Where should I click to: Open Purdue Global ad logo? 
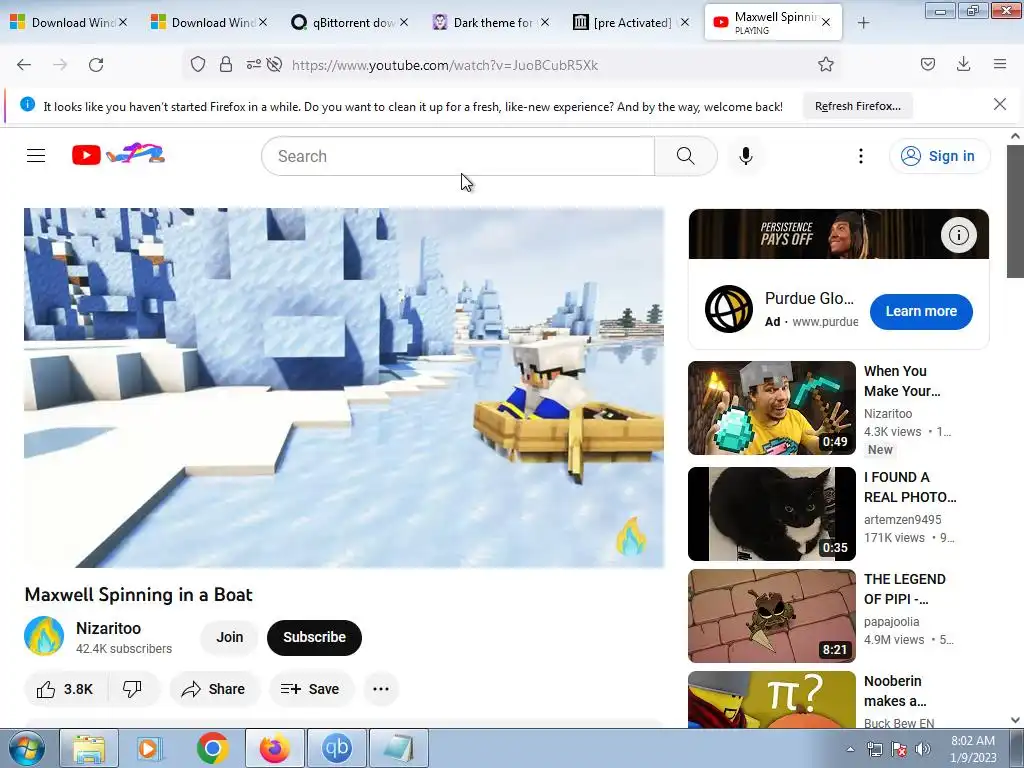point(729,309)
